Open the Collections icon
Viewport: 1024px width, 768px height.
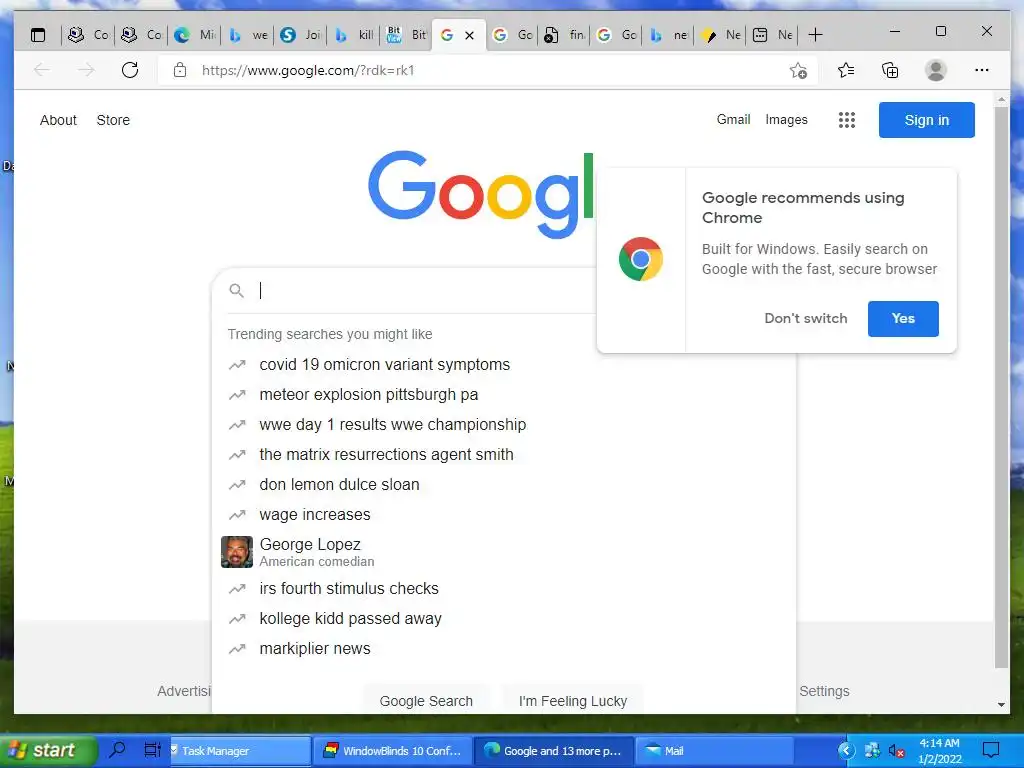click(x=890, y=70)
